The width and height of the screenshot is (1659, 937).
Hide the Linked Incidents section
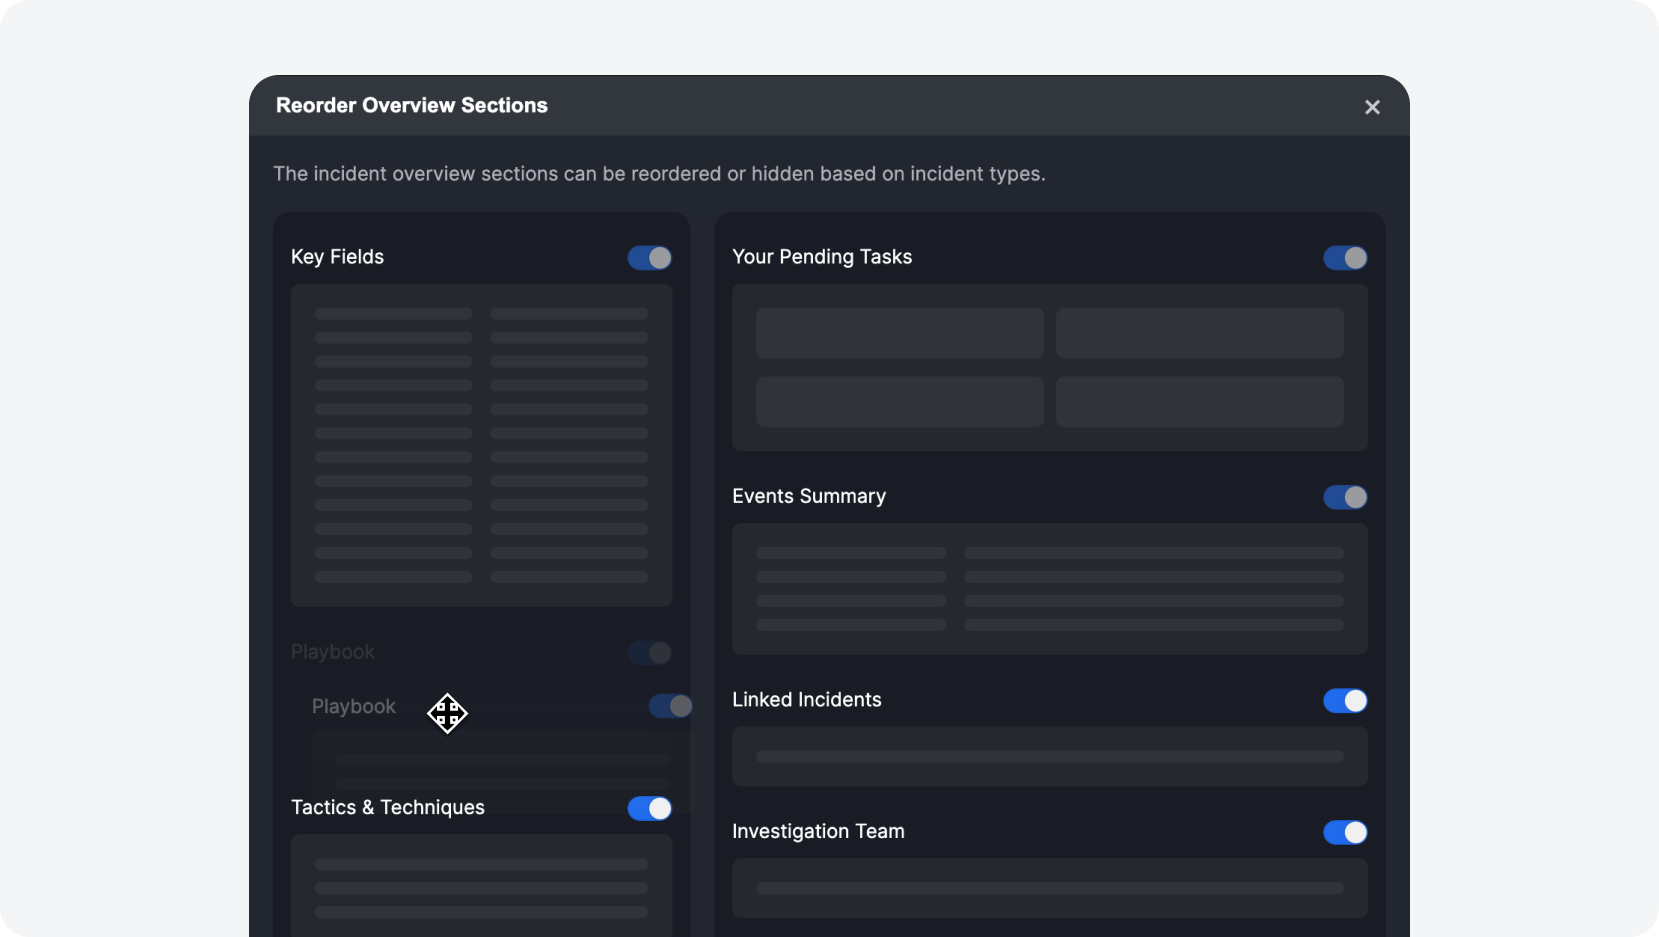1345,701
